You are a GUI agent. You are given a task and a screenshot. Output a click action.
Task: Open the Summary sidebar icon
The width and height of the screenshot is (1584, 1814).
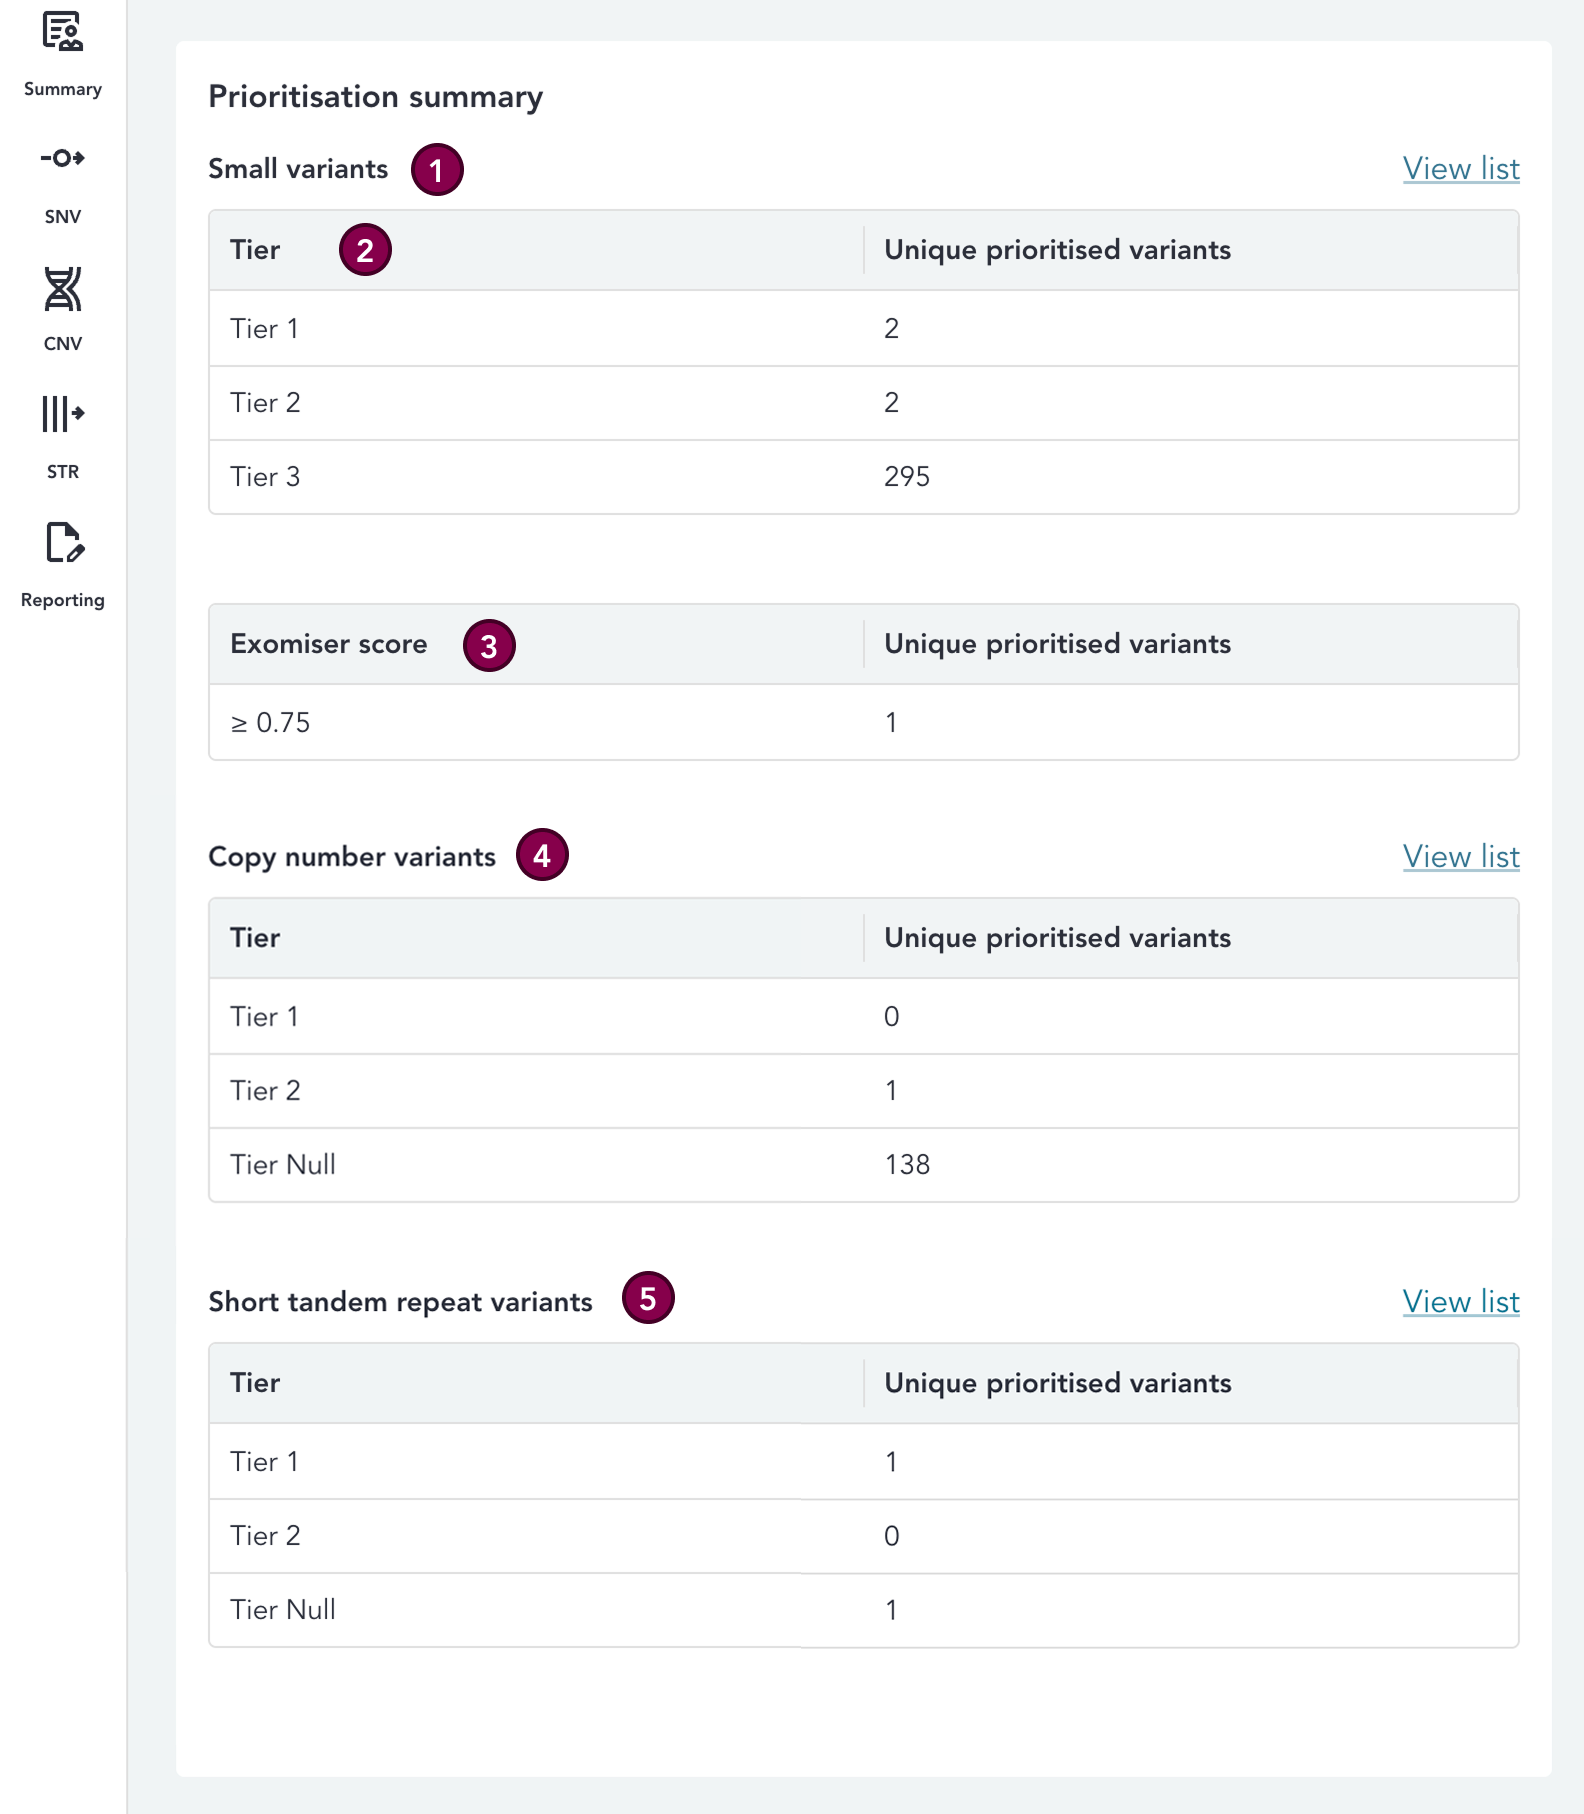(x=62, y=33)
